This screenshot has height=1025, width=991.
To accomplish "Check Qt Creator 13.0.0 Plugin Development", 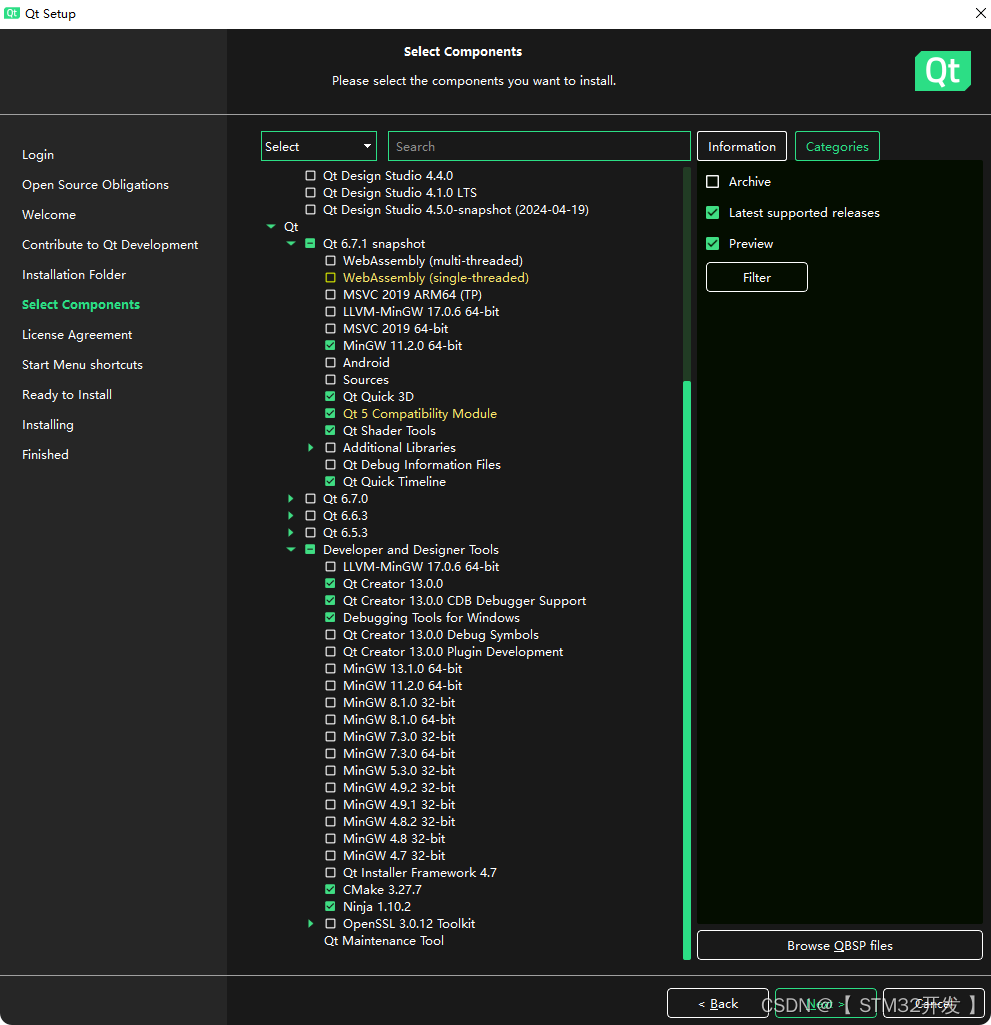I will [330, 652].
